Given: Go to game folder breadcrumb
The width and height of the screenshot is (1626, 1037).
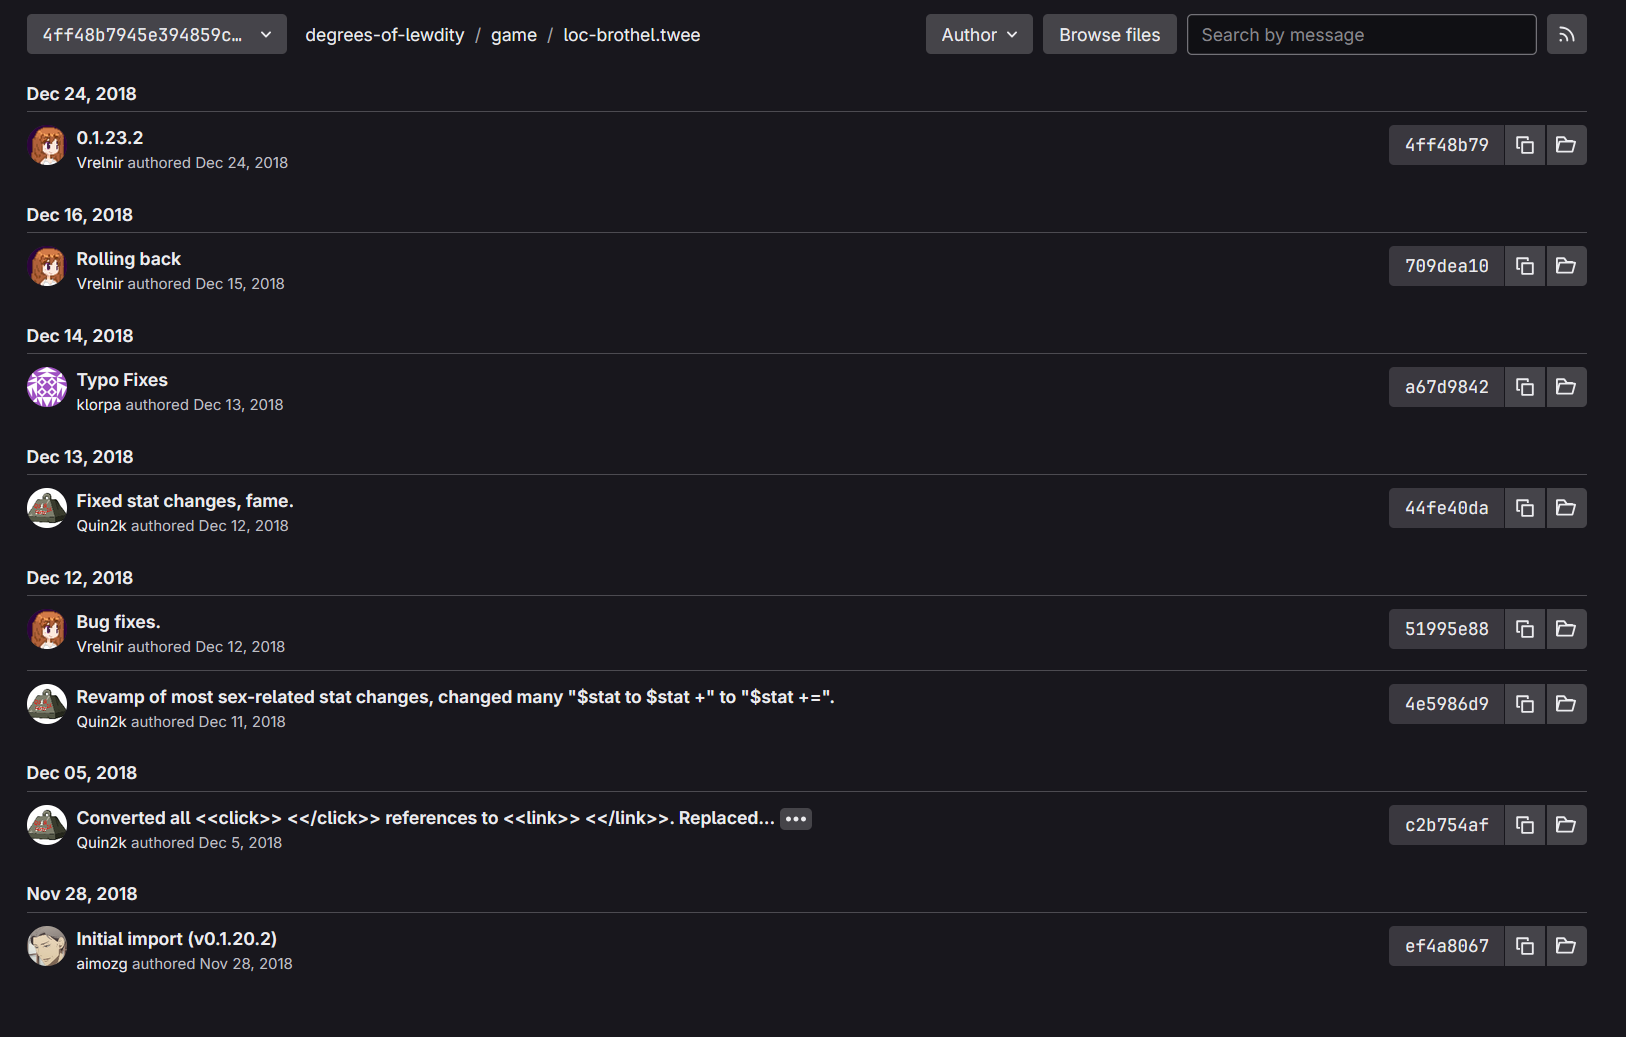Looking at the screenshot, I should pos(514,35).
